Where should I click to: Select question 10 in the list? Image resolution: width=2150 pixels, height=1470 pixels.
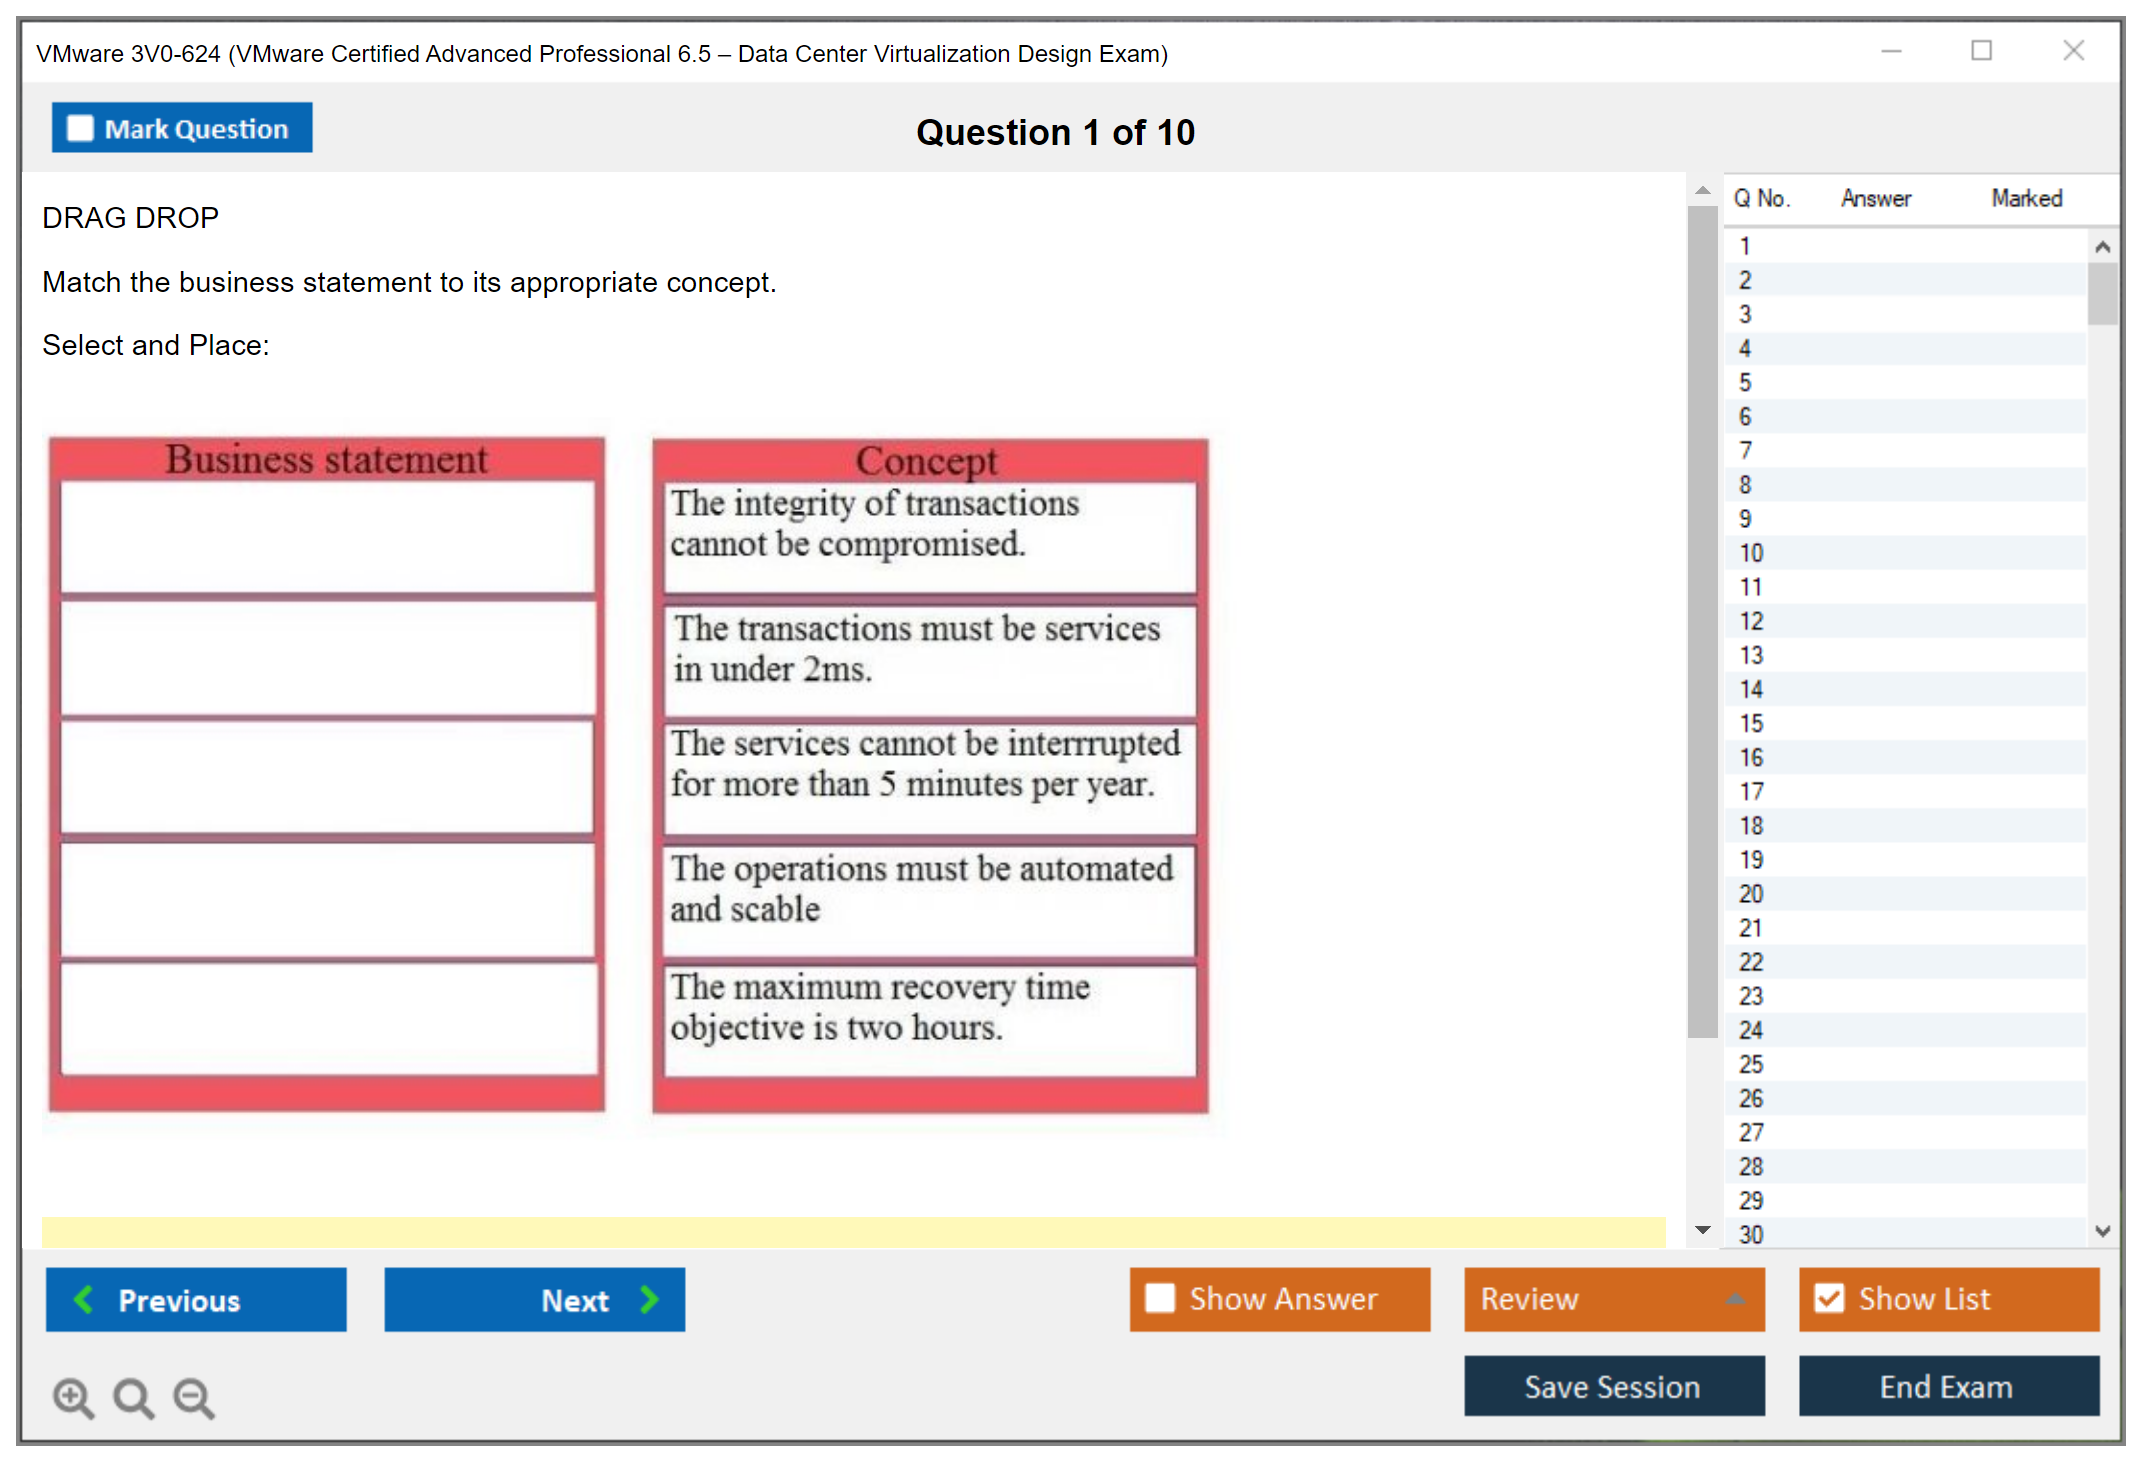pos(1751,553)
